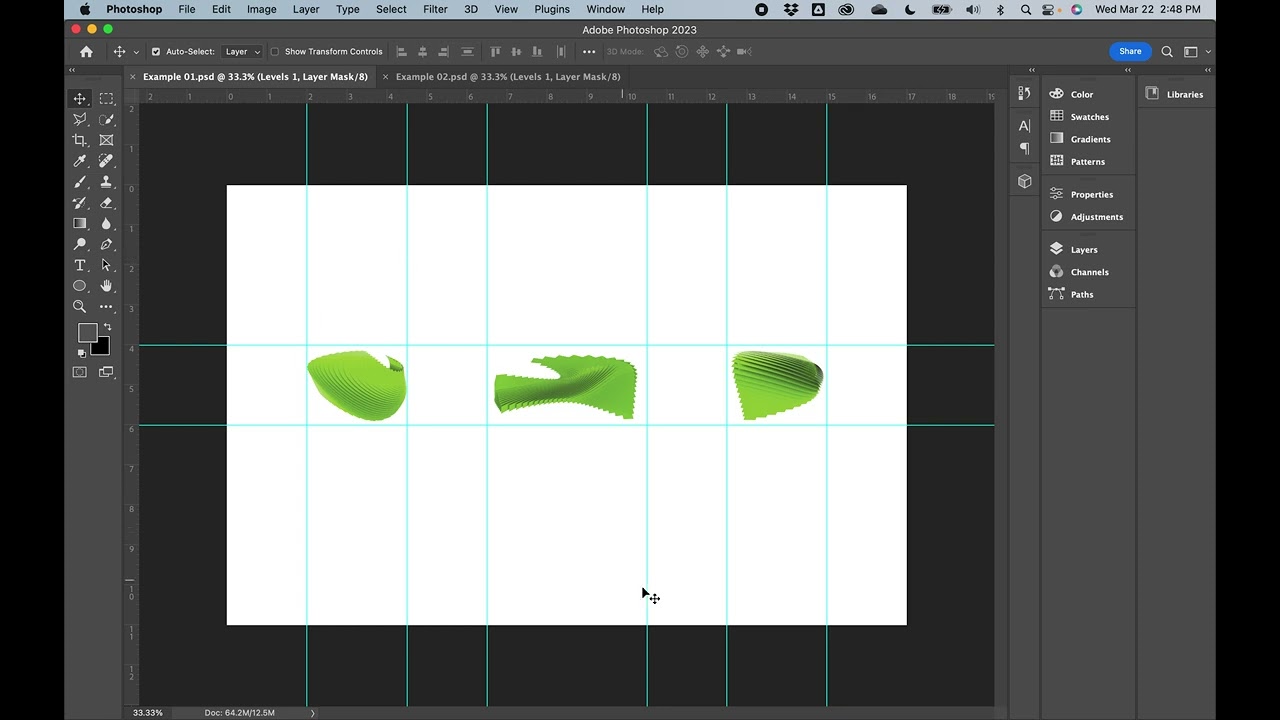Enable Show Transform Controls checkbox
This screenshot has width=1280, height=720.
point(275,52)
